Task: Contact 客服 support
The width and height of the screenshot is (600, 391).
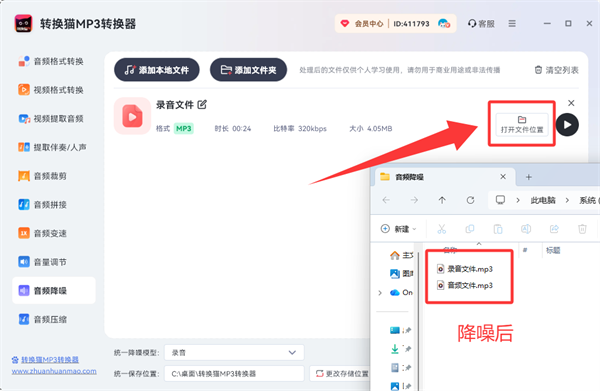Action: coord(481,24)
